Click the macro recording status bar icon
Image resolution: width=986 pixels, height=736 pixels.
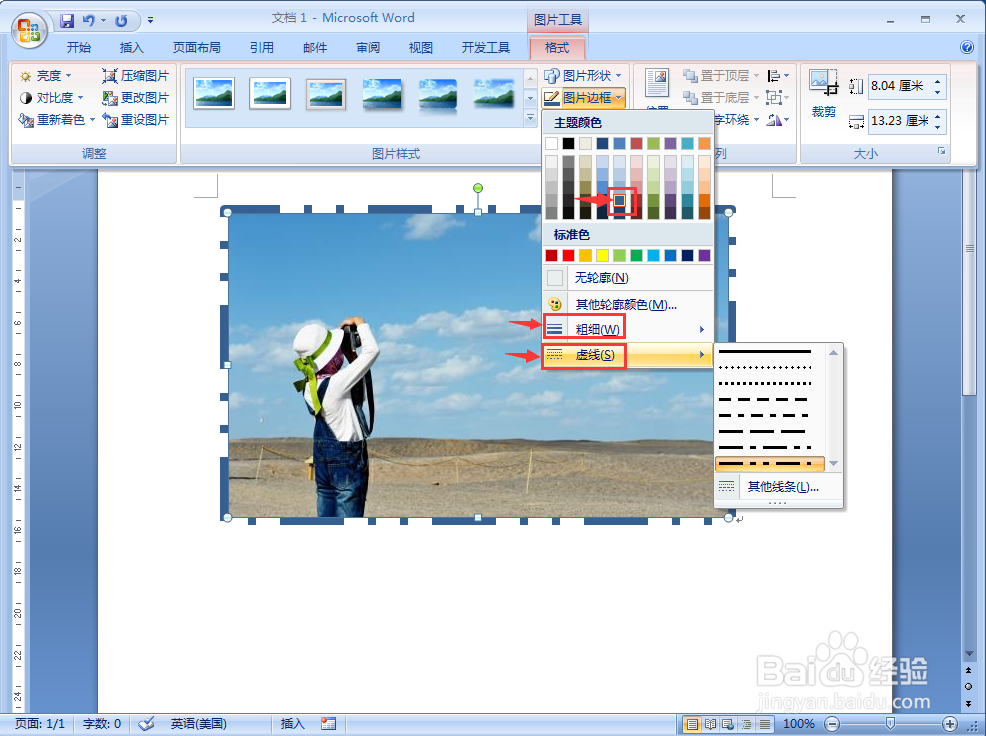(x=328, y=724)
